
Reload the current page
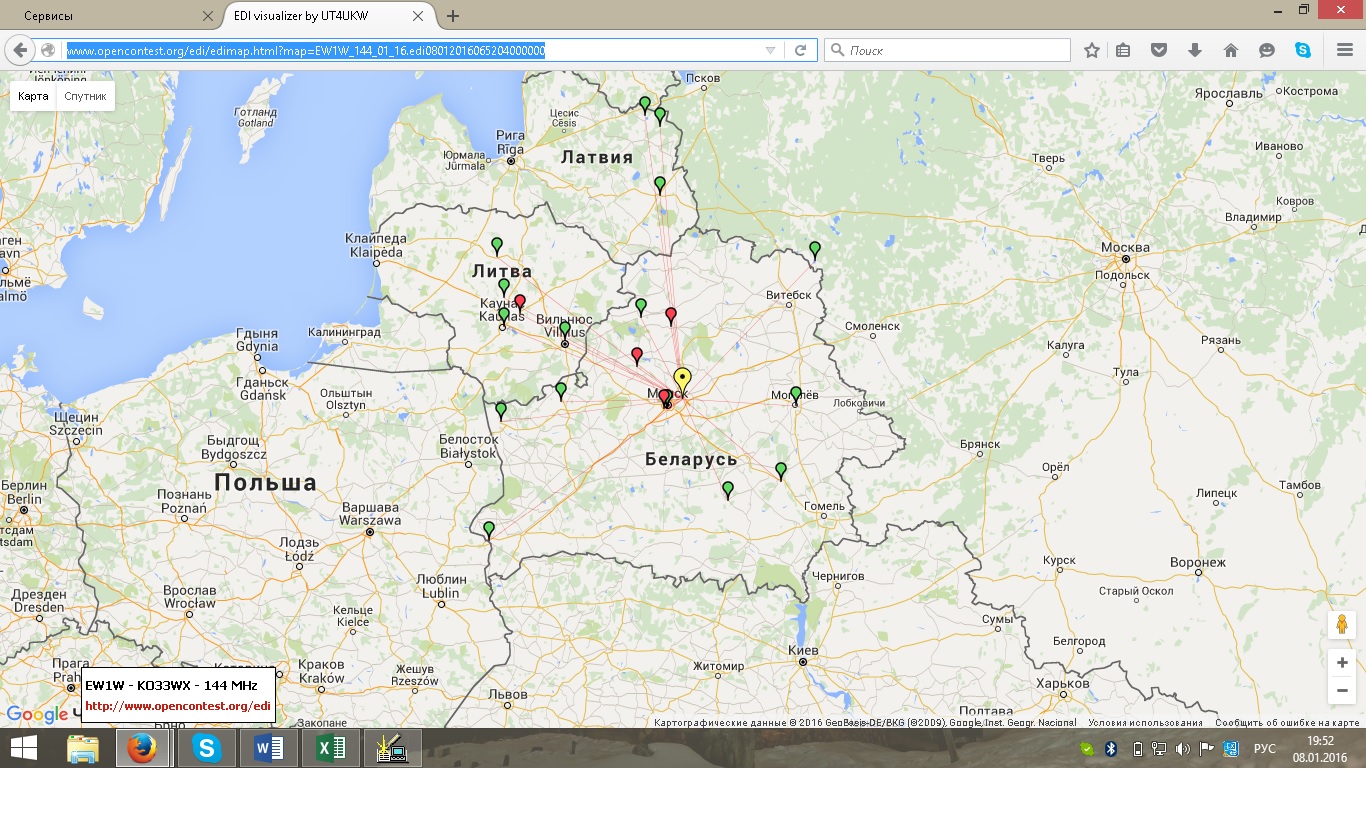(801, 50)
